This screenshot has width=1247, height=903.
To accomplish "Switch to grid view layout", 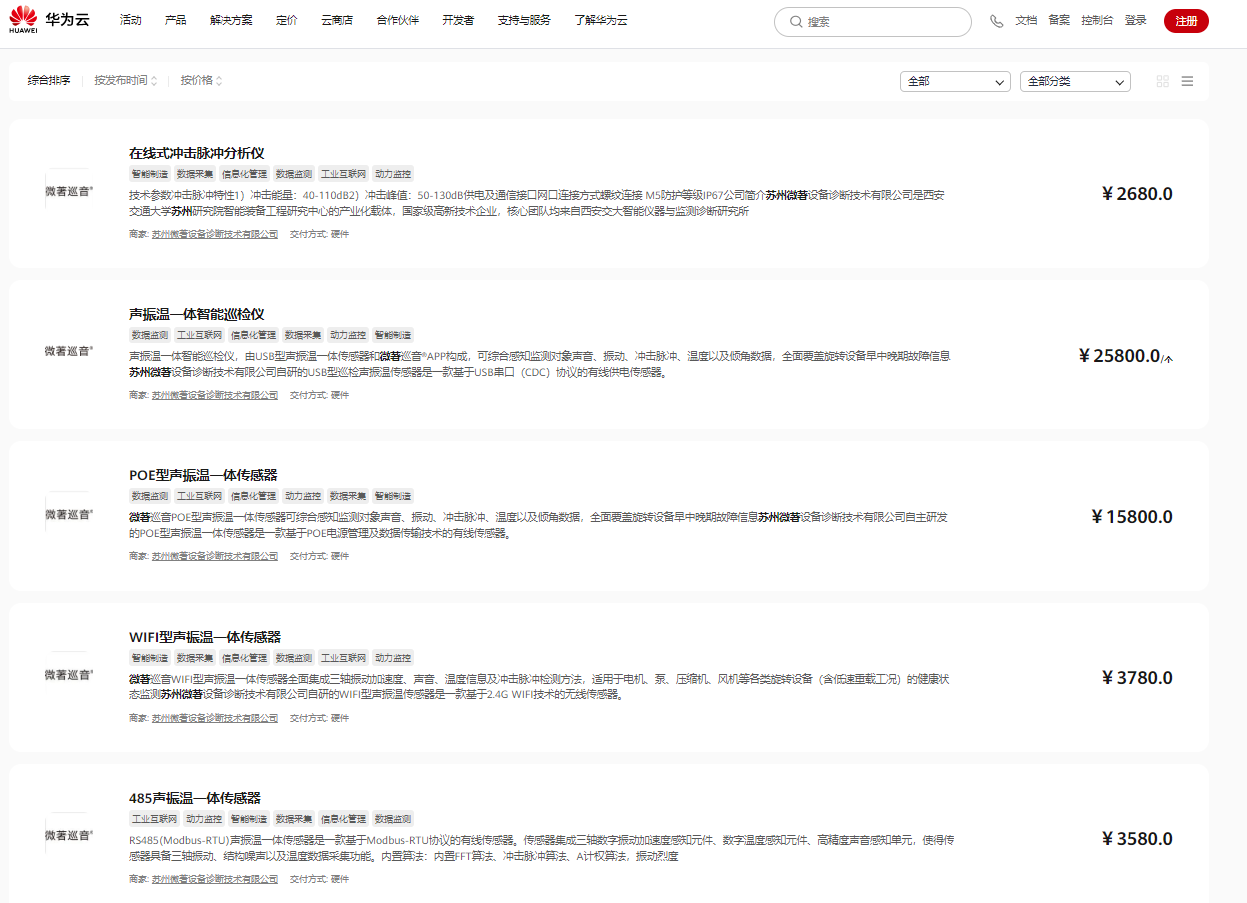I will click(x=1162, y=81).
